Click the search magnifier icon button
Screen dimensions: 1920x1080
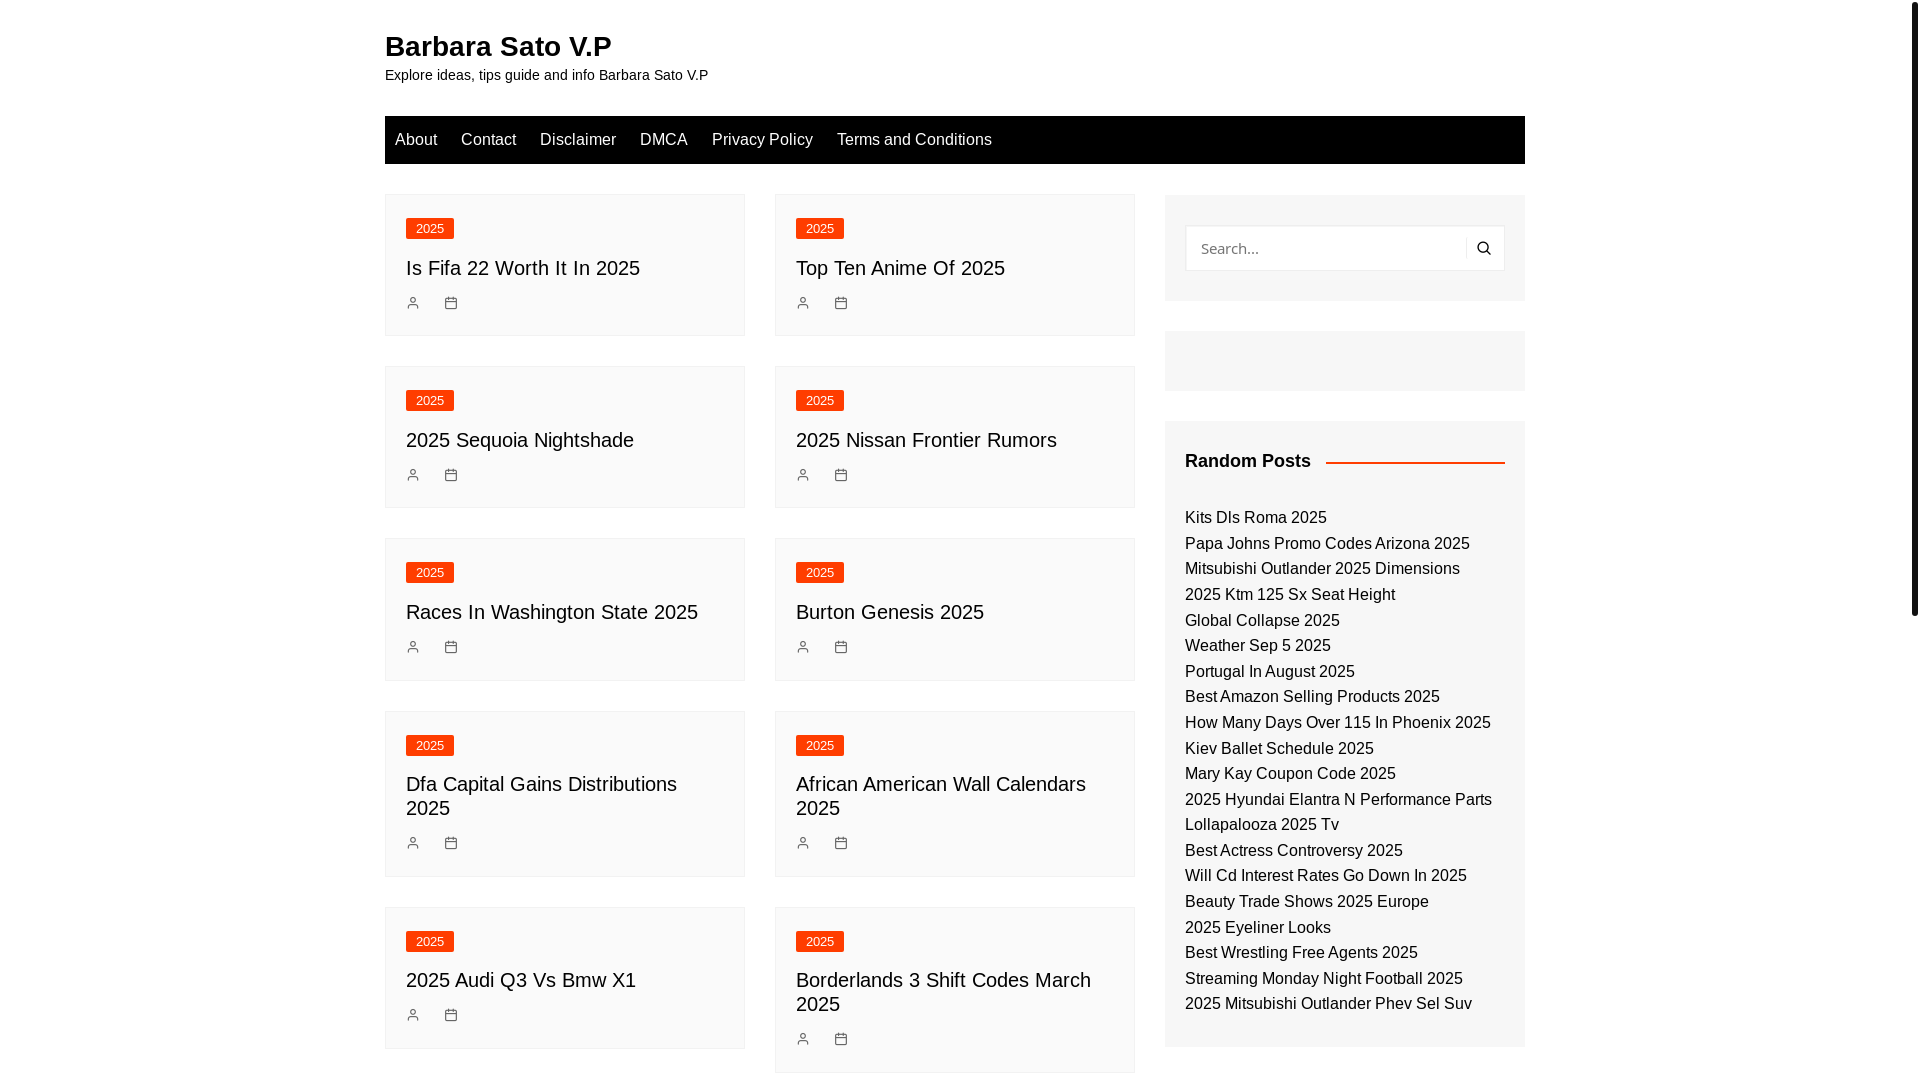pos(1484,248)
